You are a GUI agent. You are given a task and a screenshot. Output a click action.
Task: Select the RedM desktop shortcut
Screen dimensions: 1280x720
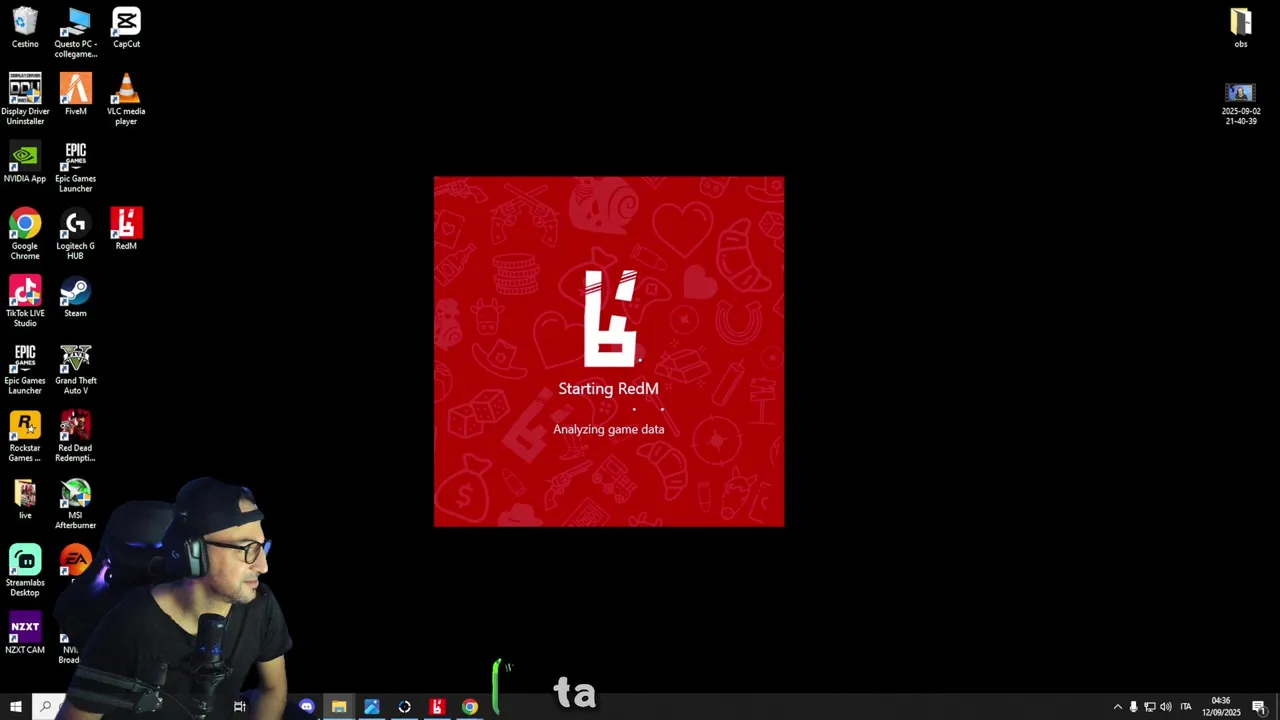tap(126, 229)
